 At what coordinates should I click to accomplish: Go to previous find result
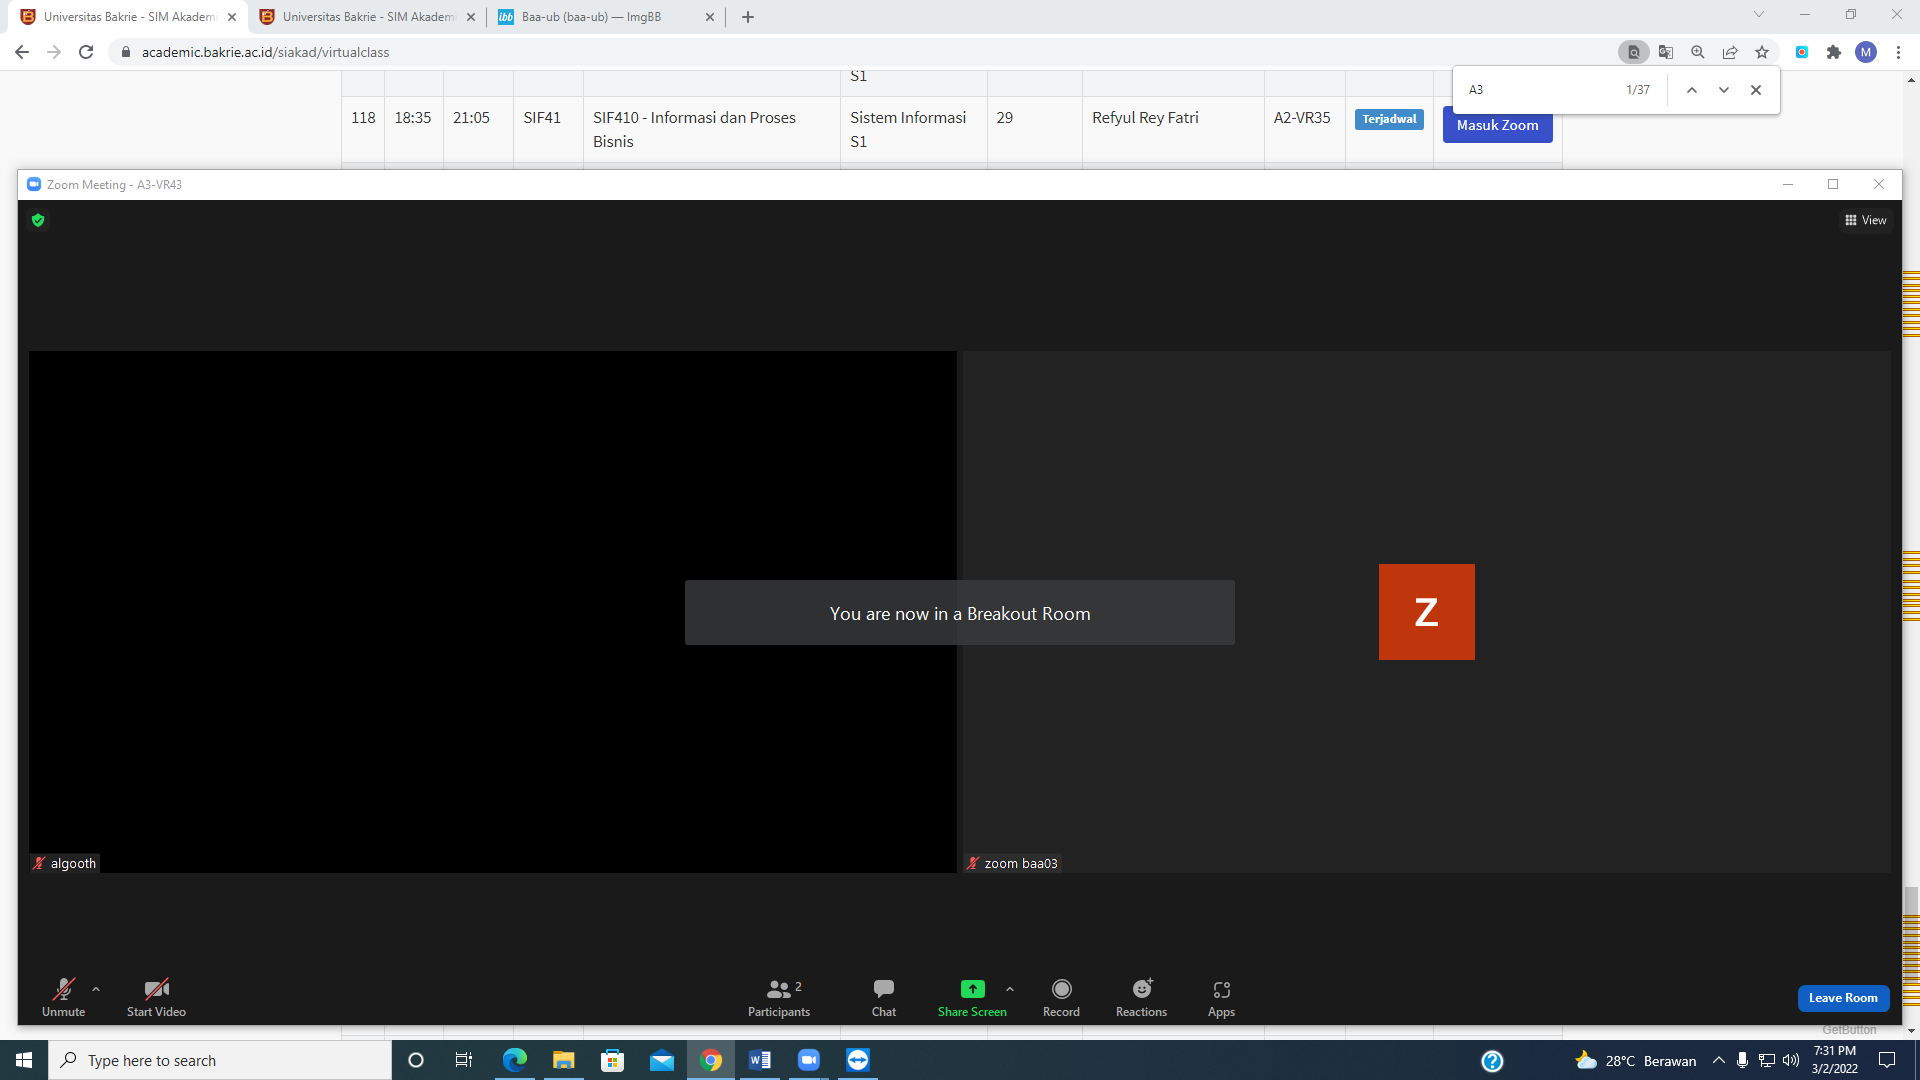pos(1692,90)
